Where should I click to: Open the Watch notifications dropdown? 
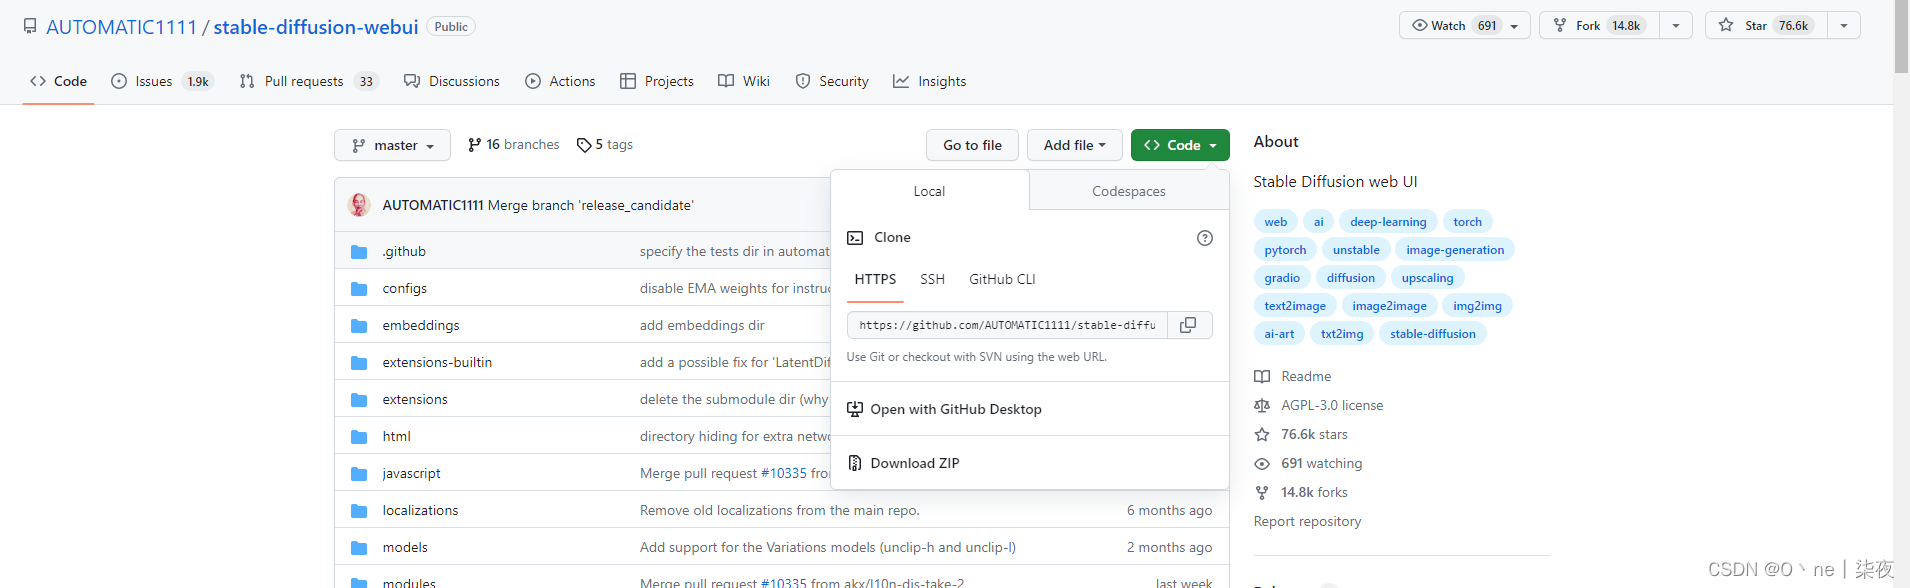1464,26
